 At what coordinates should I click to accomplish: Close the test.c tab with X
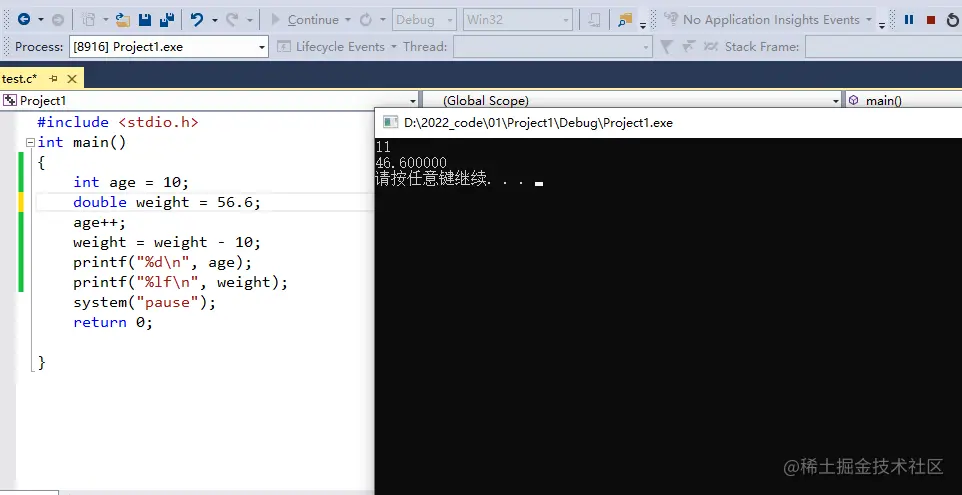coord(72,79)
